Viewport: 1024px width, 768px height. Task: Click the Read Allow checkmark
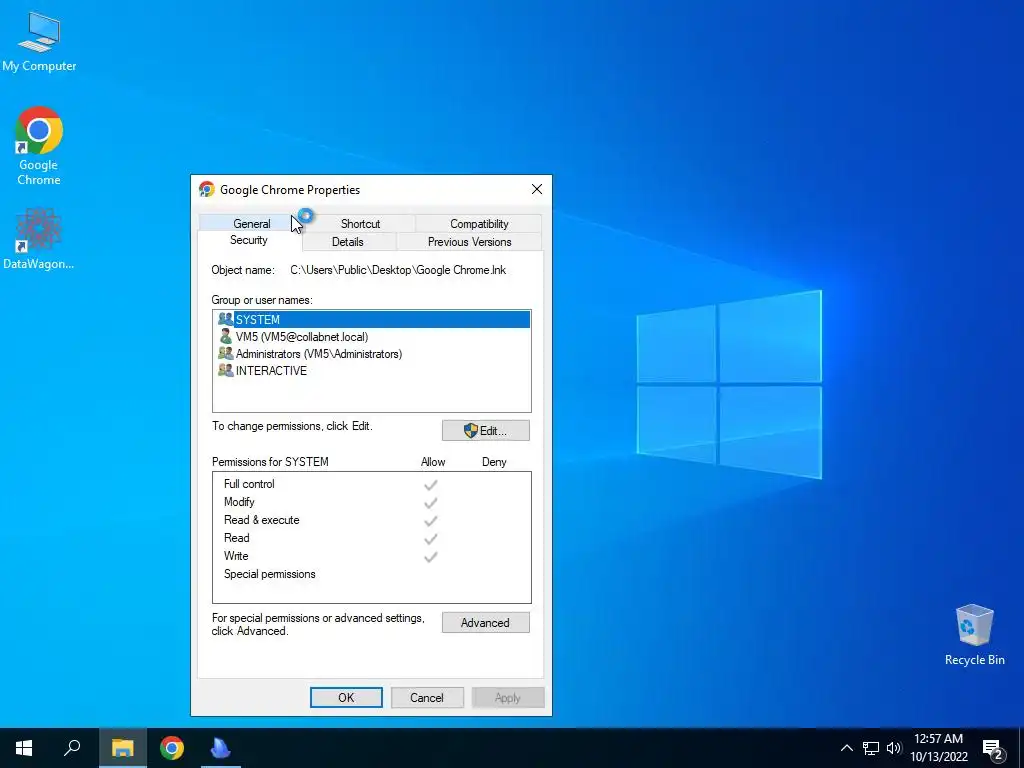point(430,539)
